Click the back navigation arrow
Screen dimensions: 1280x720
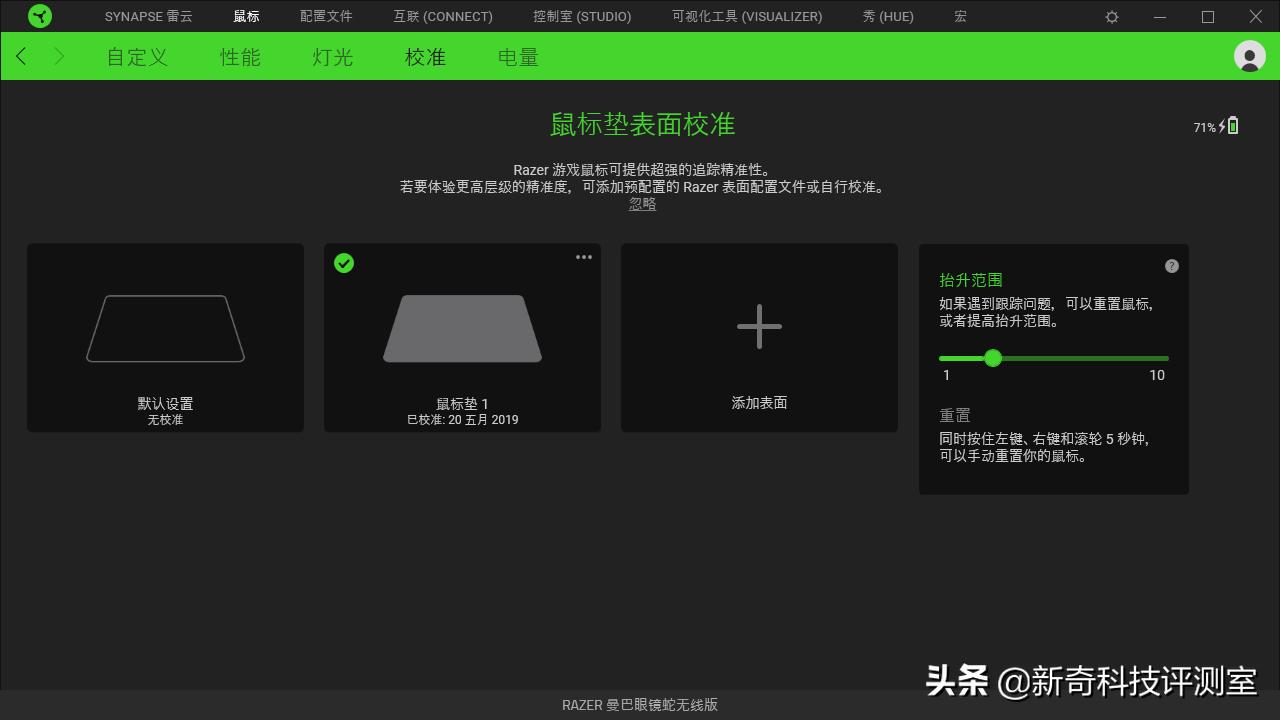[x=21, y=56]
